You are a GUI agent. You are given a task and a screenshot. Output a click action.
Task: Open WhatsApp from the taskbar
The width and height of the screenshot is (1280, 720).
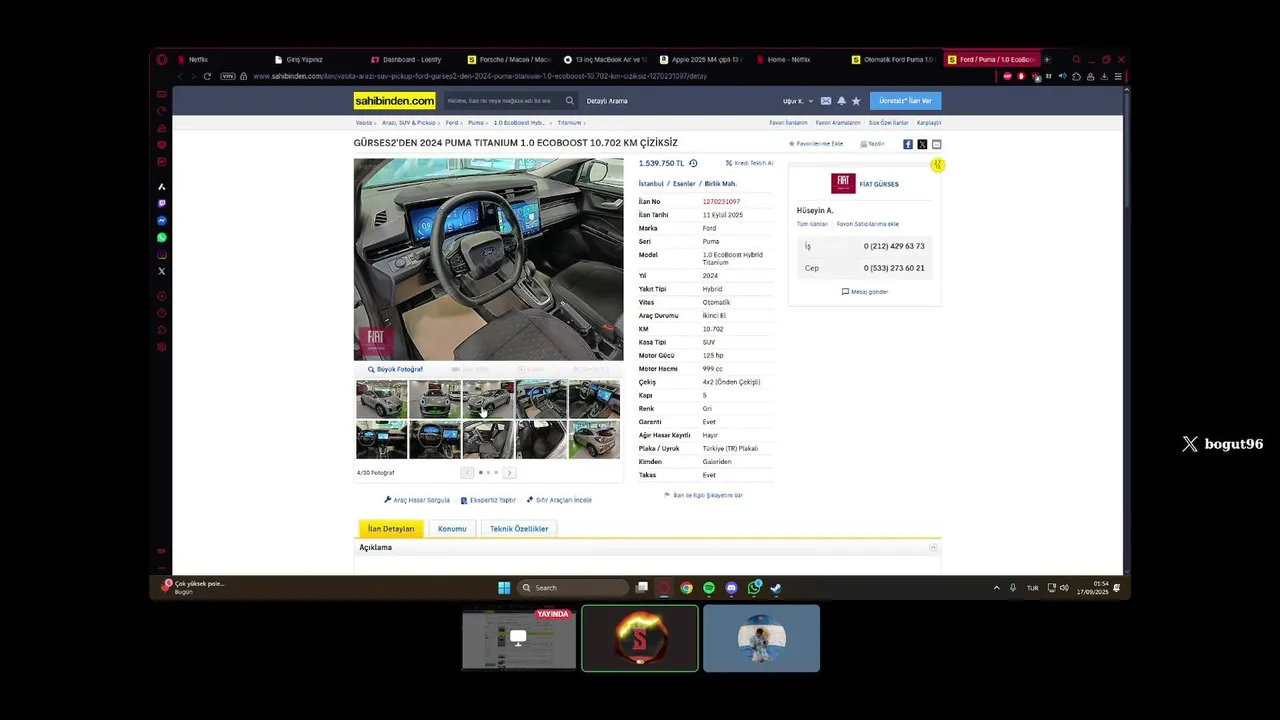[754, 588]
